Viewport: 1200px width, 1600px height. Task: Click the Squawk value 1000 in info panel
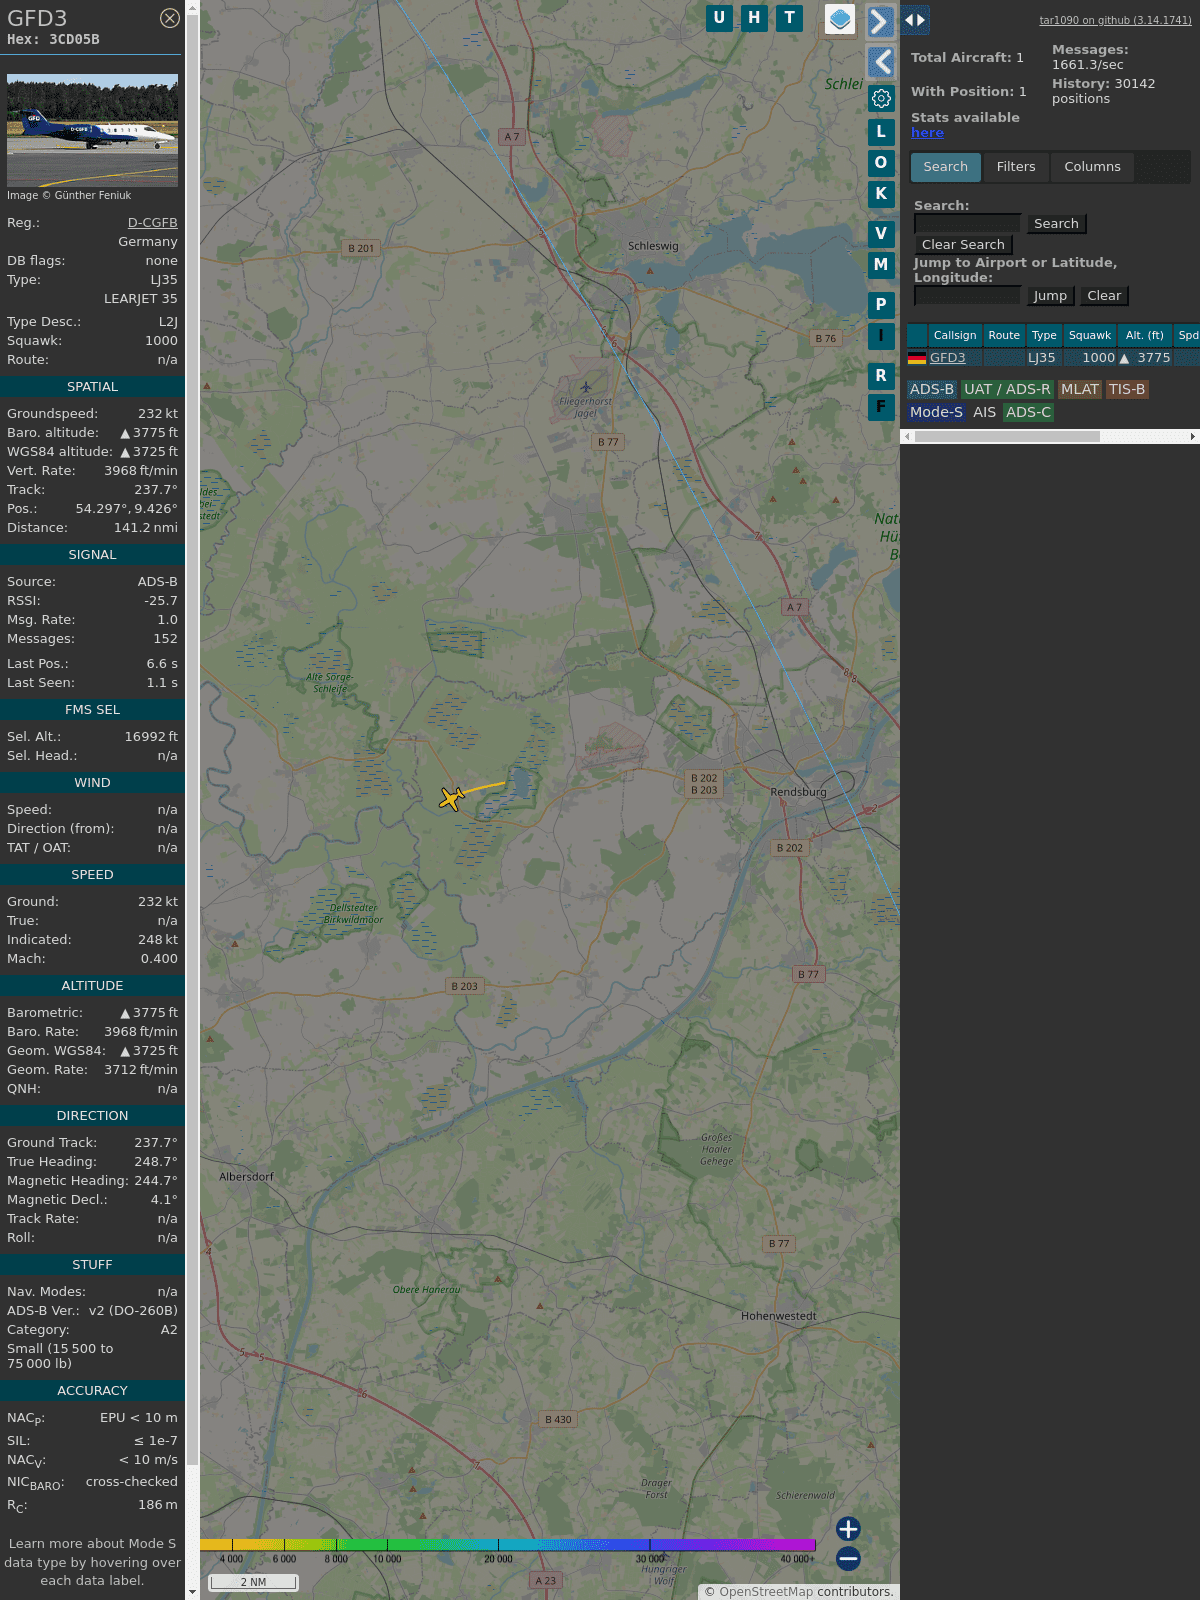(x=161, y=341)
